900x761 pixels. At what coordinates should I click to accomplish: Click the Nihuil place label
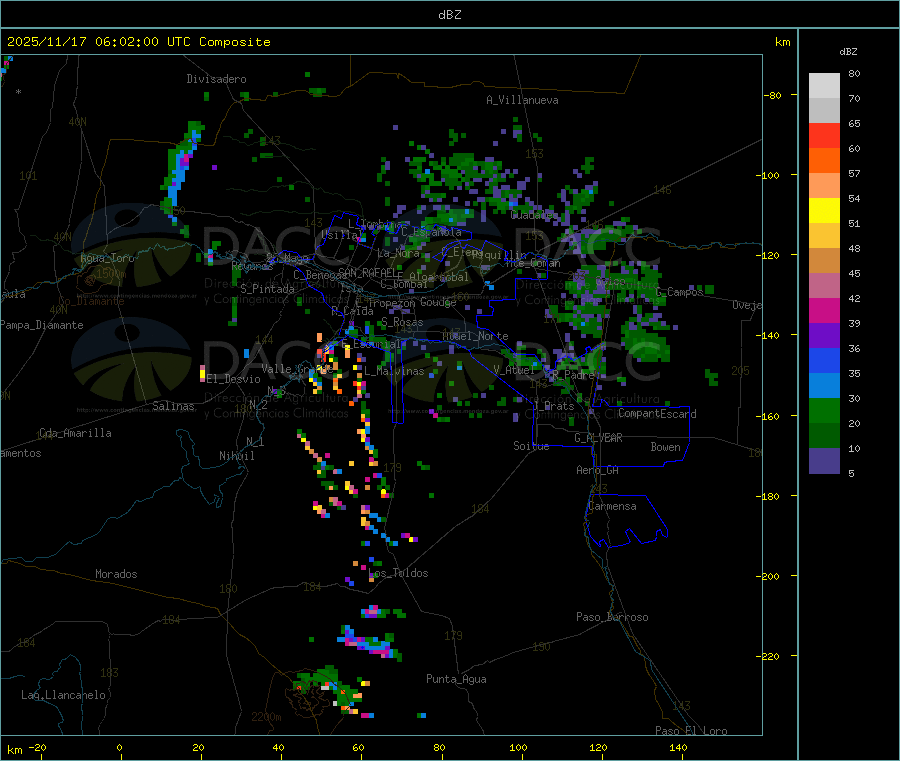237,456
